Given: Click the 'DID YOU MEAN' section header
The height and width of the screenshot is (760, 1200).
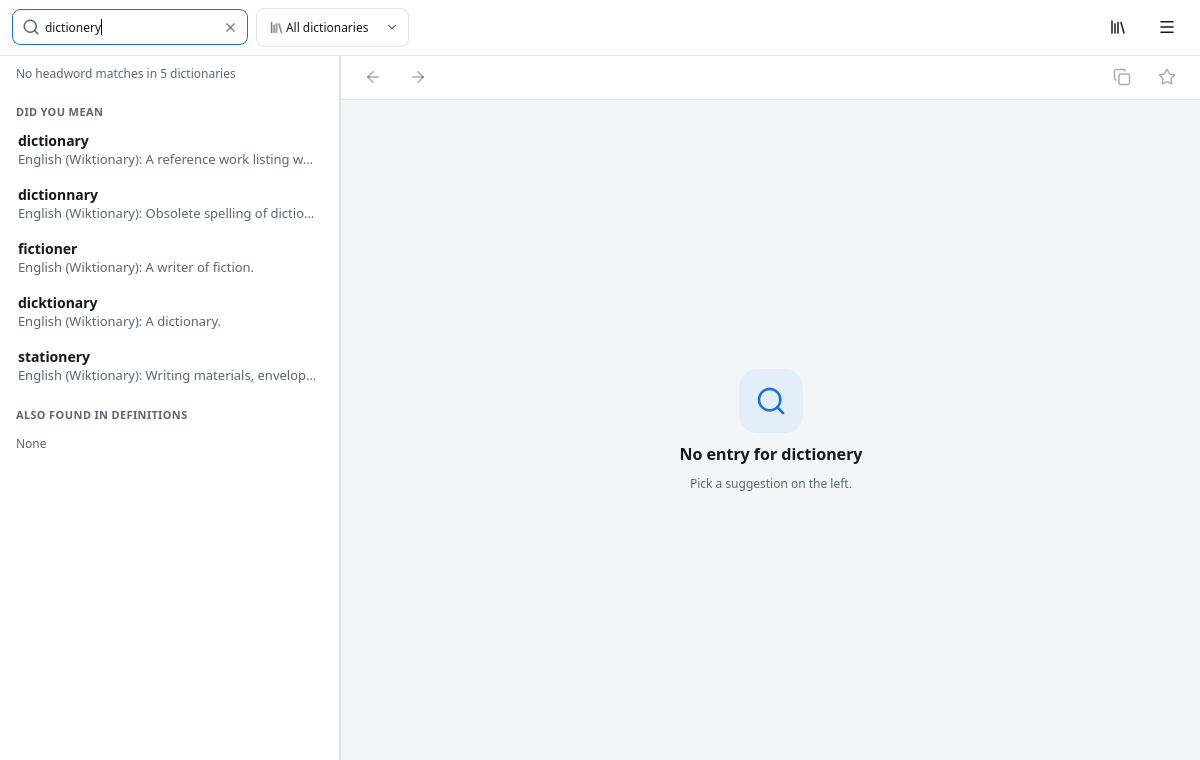Looking at the screenshot, I should tap(59, 112).
